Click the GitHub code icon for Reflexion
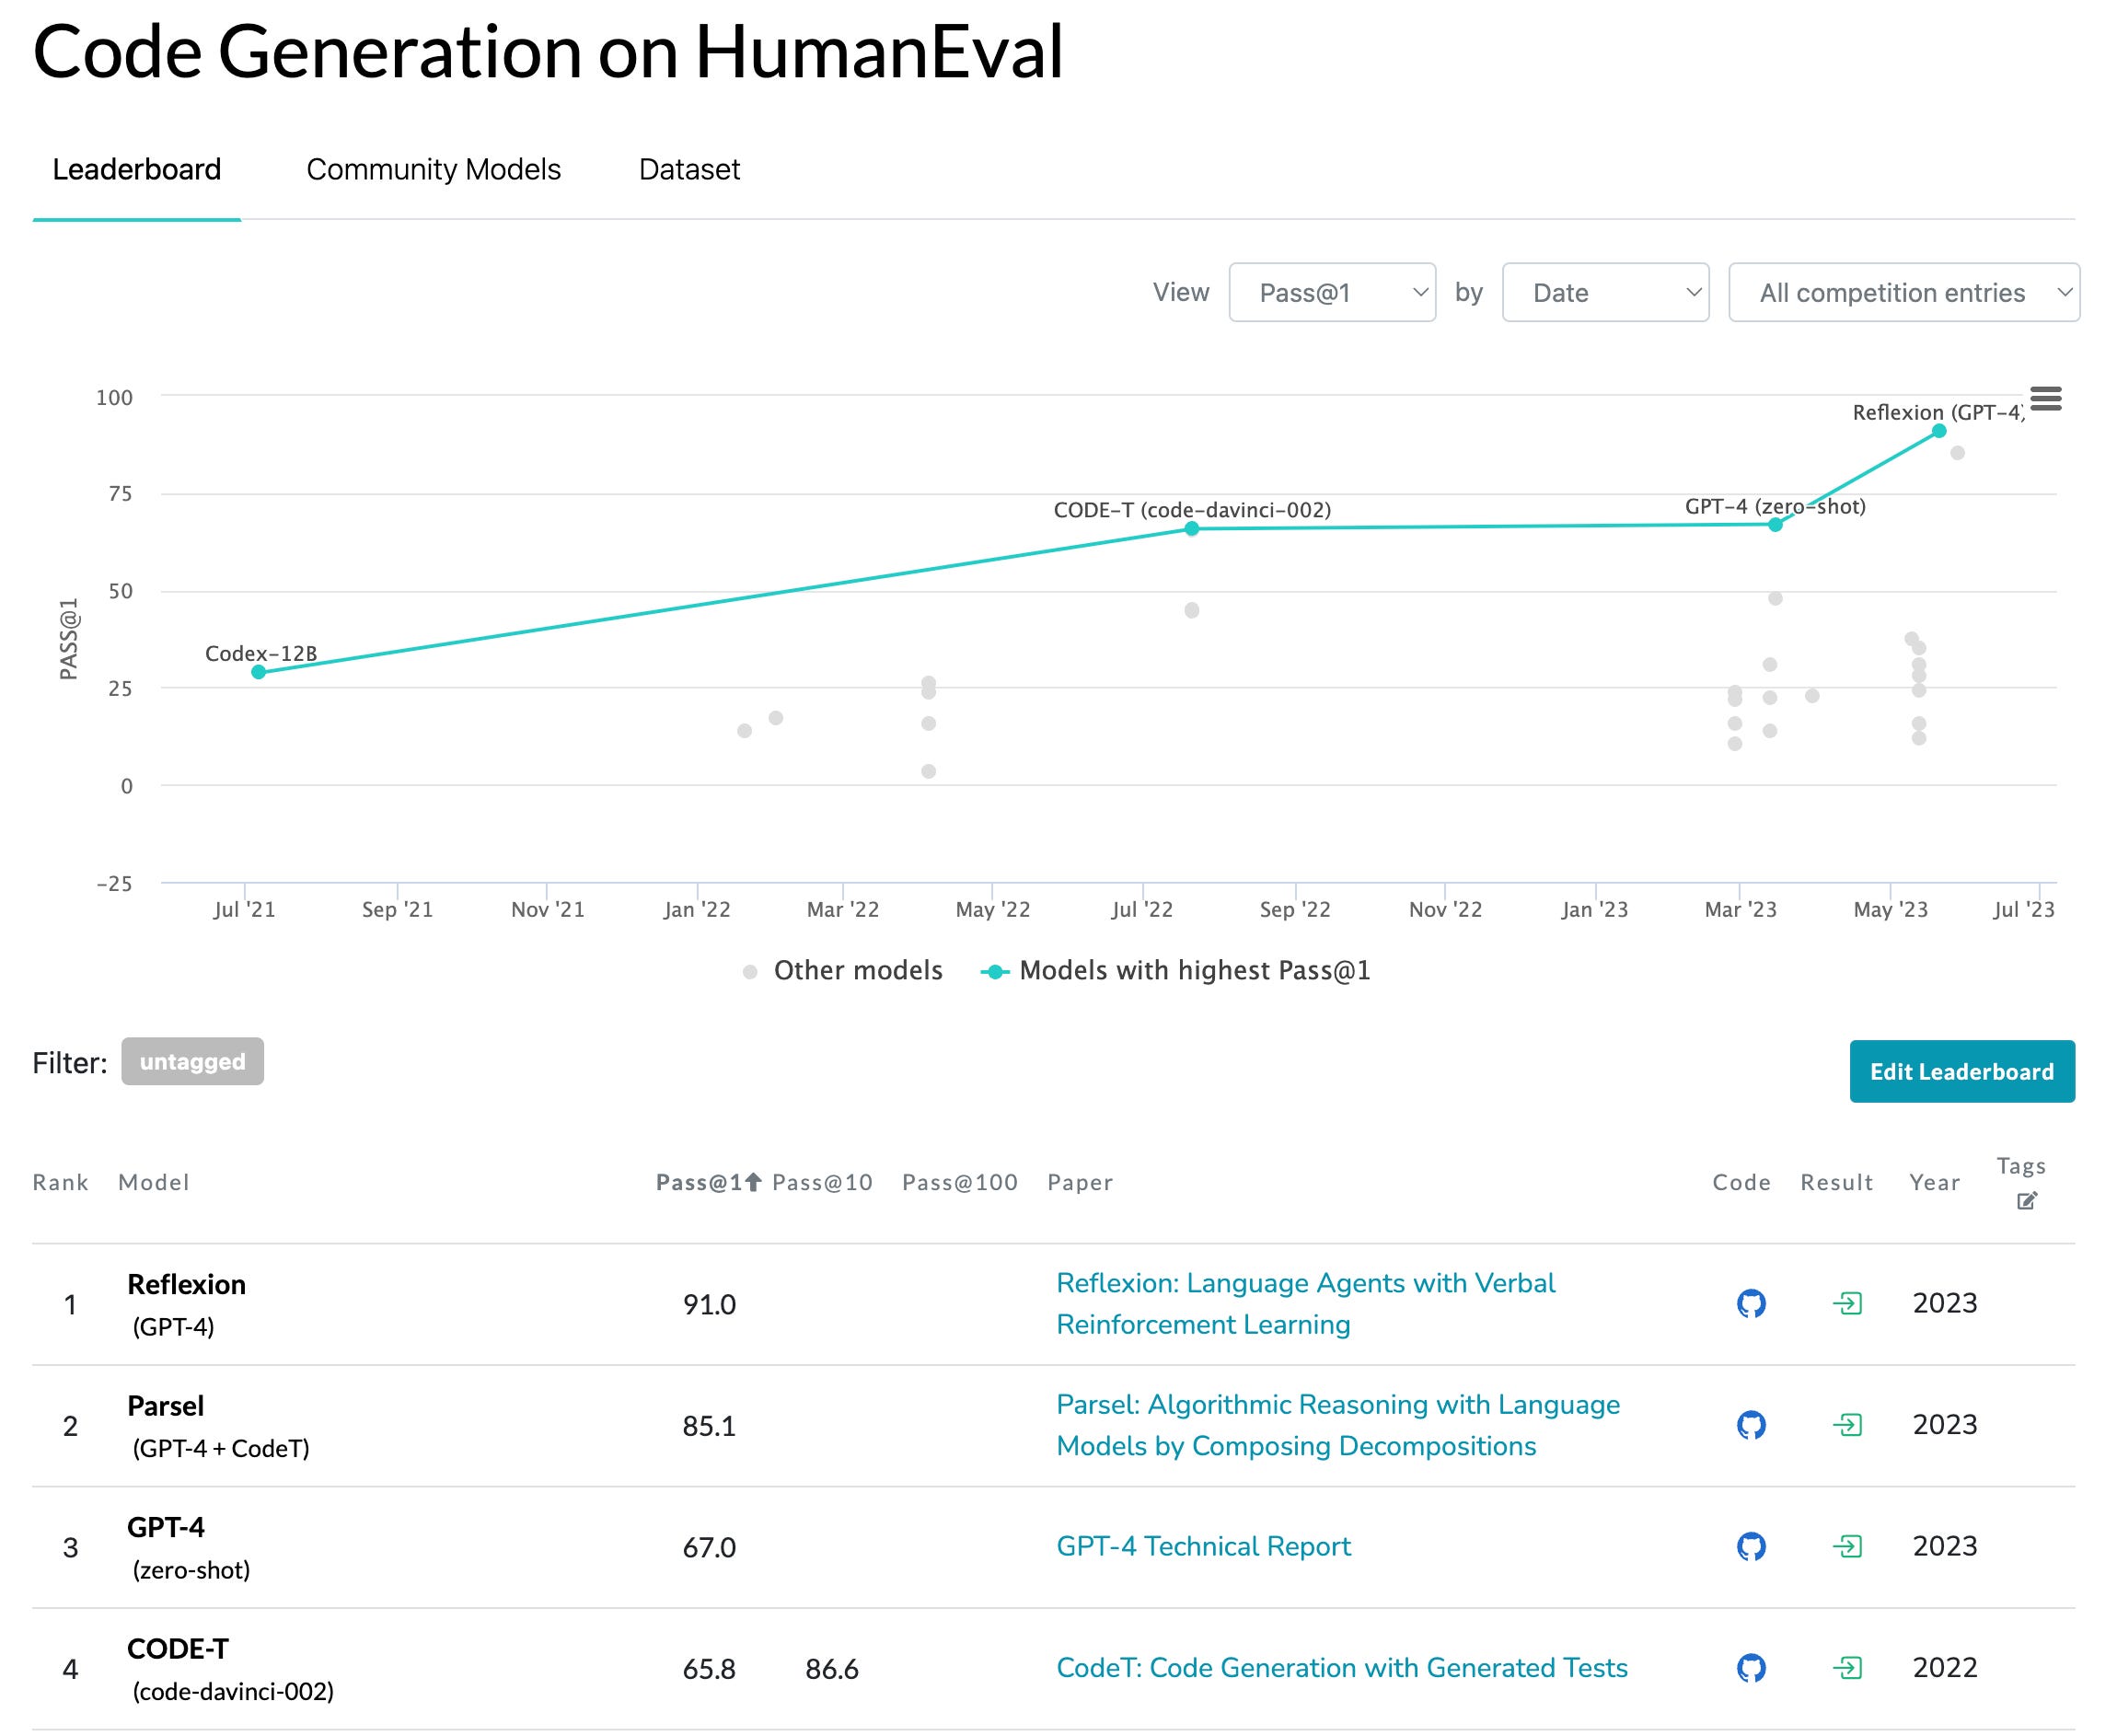 click(x=1751, y=1303)
